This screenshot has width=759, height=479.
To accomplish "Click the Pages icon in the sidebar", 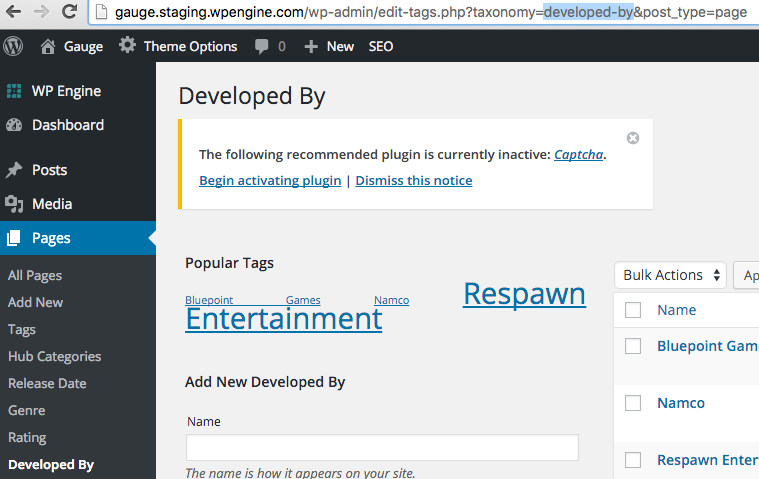I will [14, 238].
